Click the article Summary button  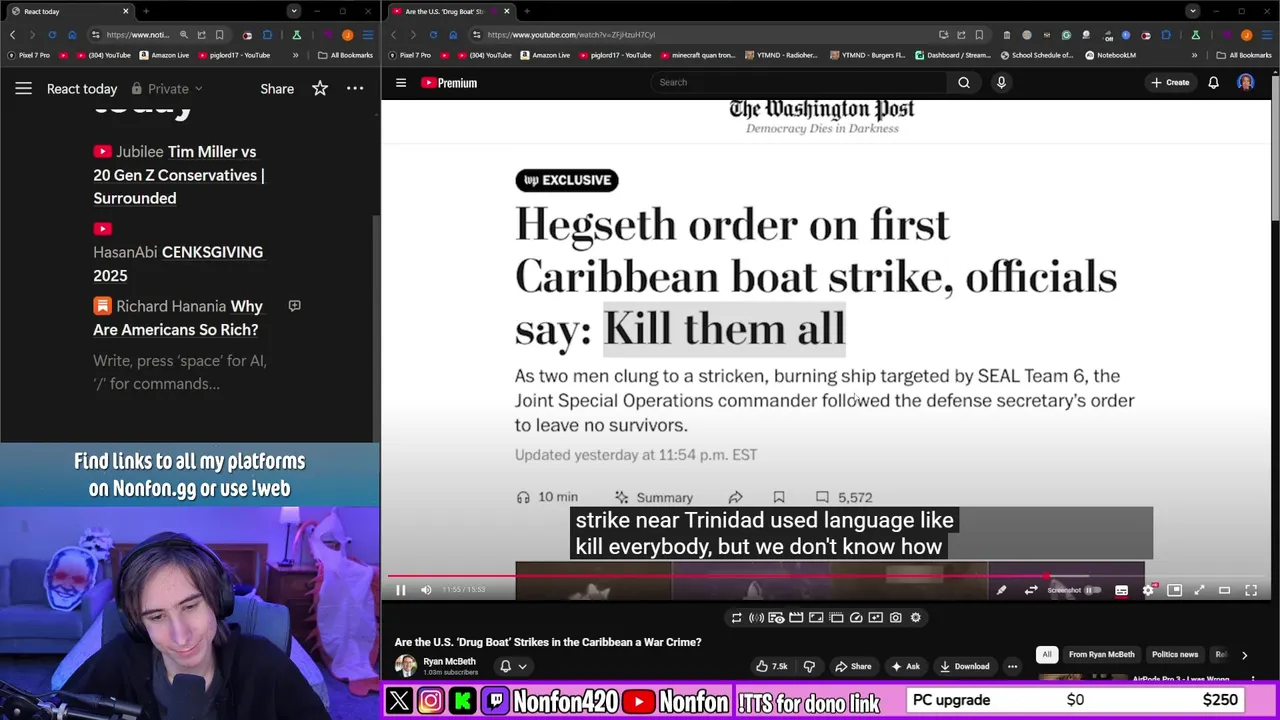pyautogui.click(x=653, y=497)
